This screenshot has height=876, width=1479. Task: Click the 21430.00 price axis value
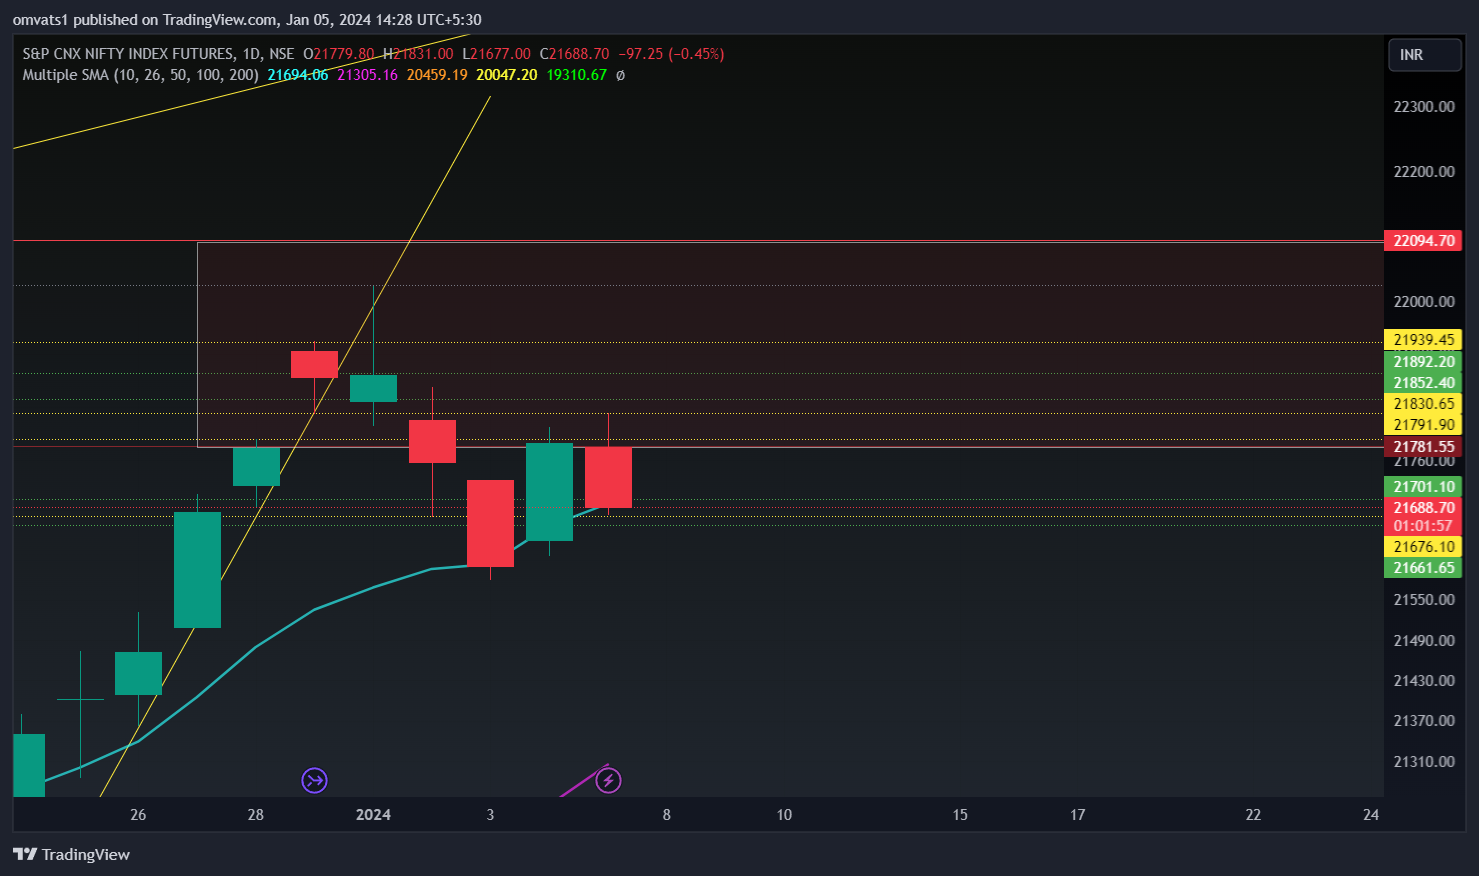(x=1424, y=681)
